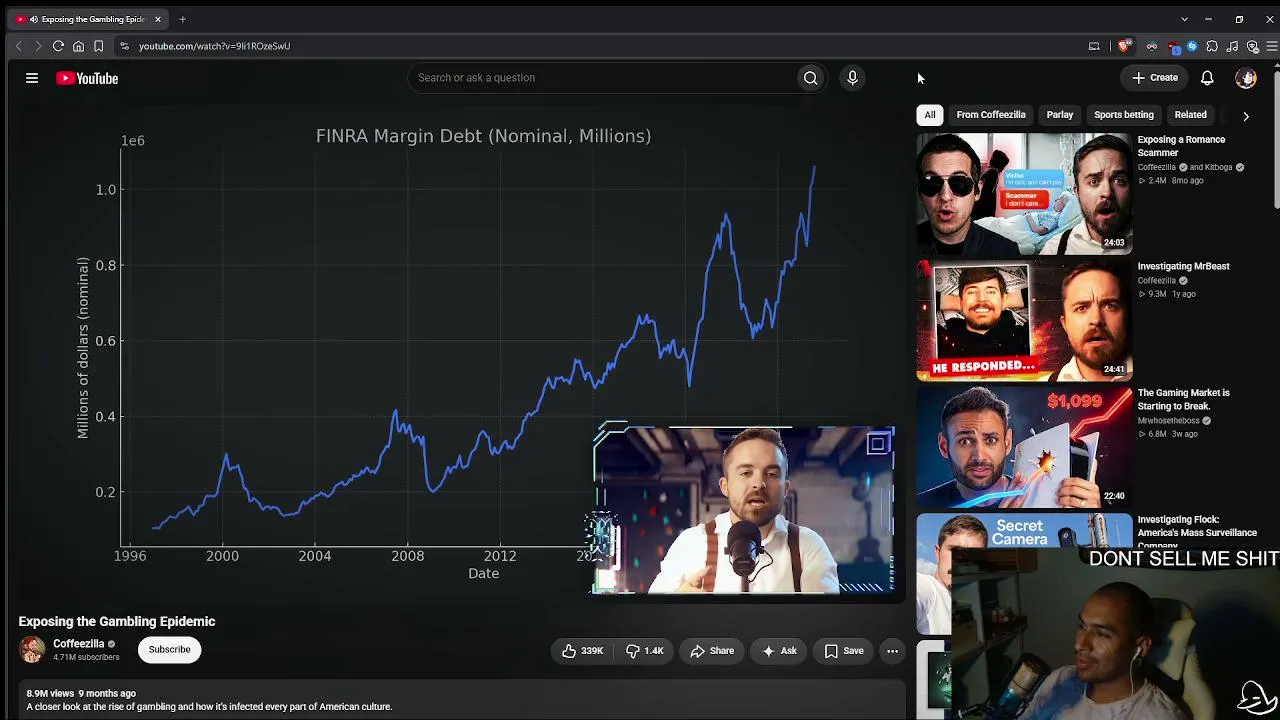The width and height of the screenshot is (1280, 720).
Task: Save the video to a playlist
Action: [x=844, y=651]
